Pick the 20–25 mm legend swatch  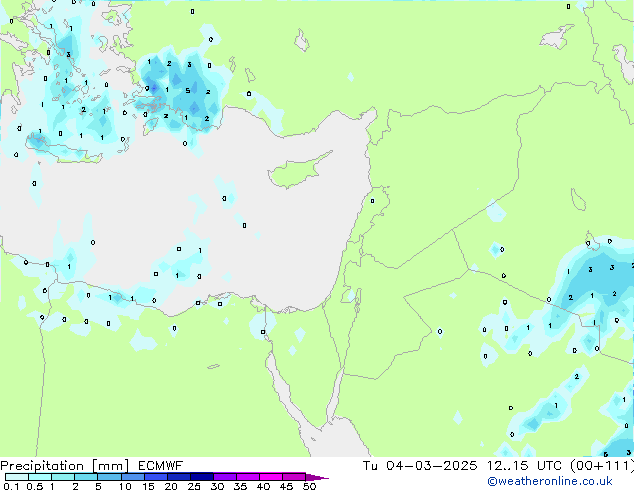pyautogui.click(x=179, y=477)
